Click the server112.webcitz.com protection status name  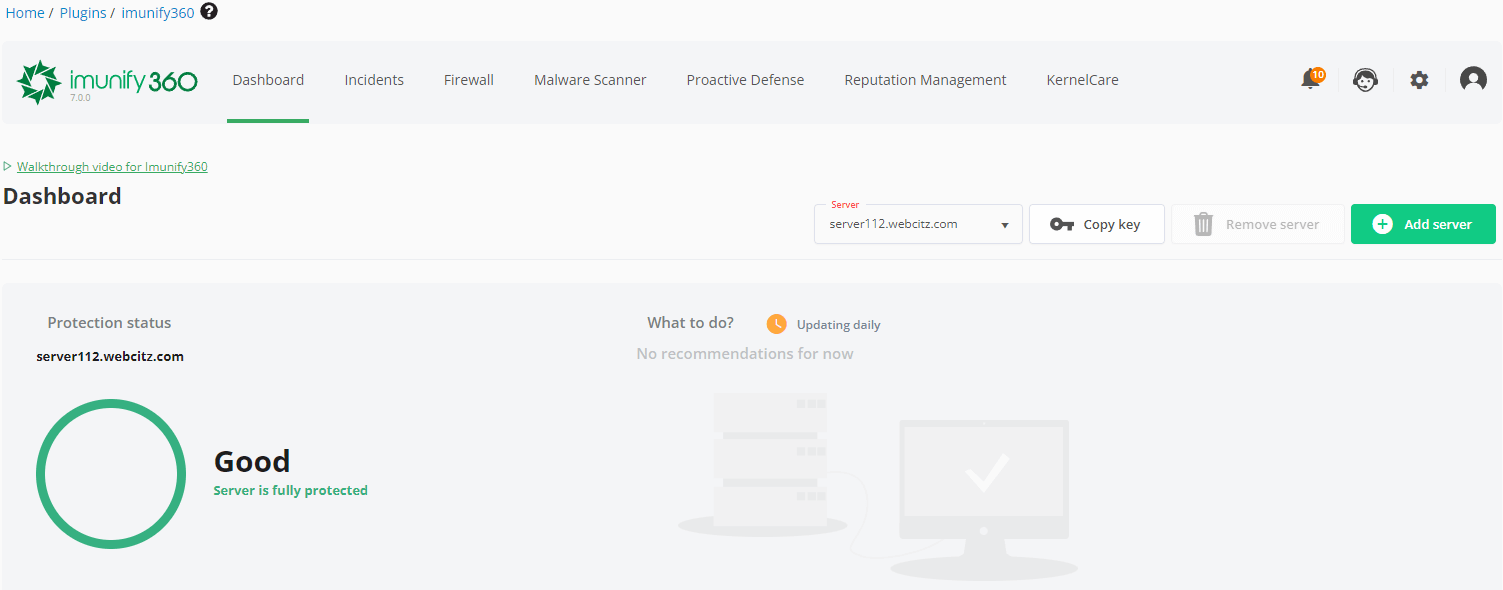pyautogui.click(x=110, y=356)
